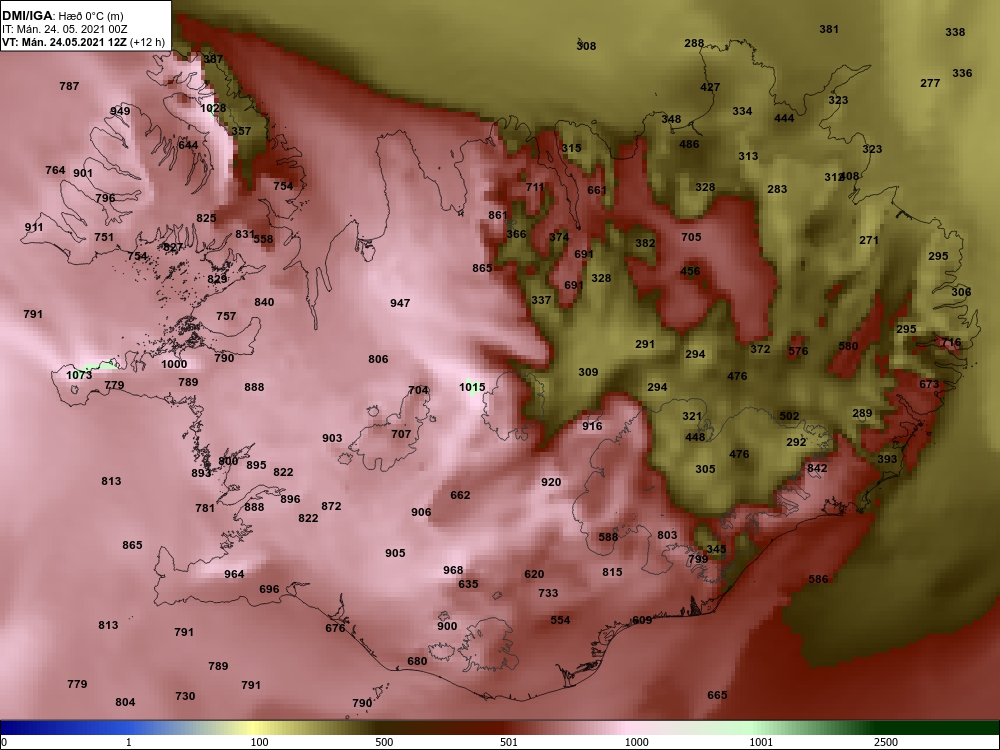
Task: Click the 705 value on the map
Action: [x=691, y=237]
